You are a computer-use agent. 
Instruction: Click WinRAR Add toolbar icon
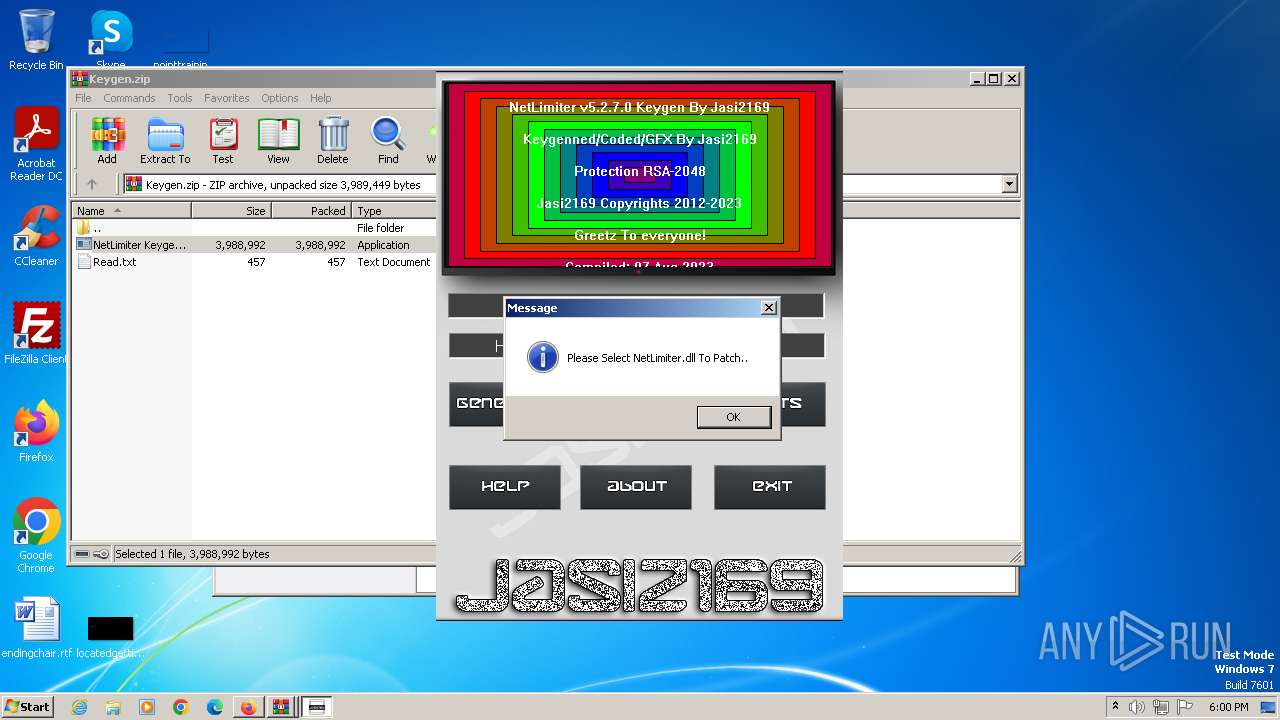coord(107,140)
